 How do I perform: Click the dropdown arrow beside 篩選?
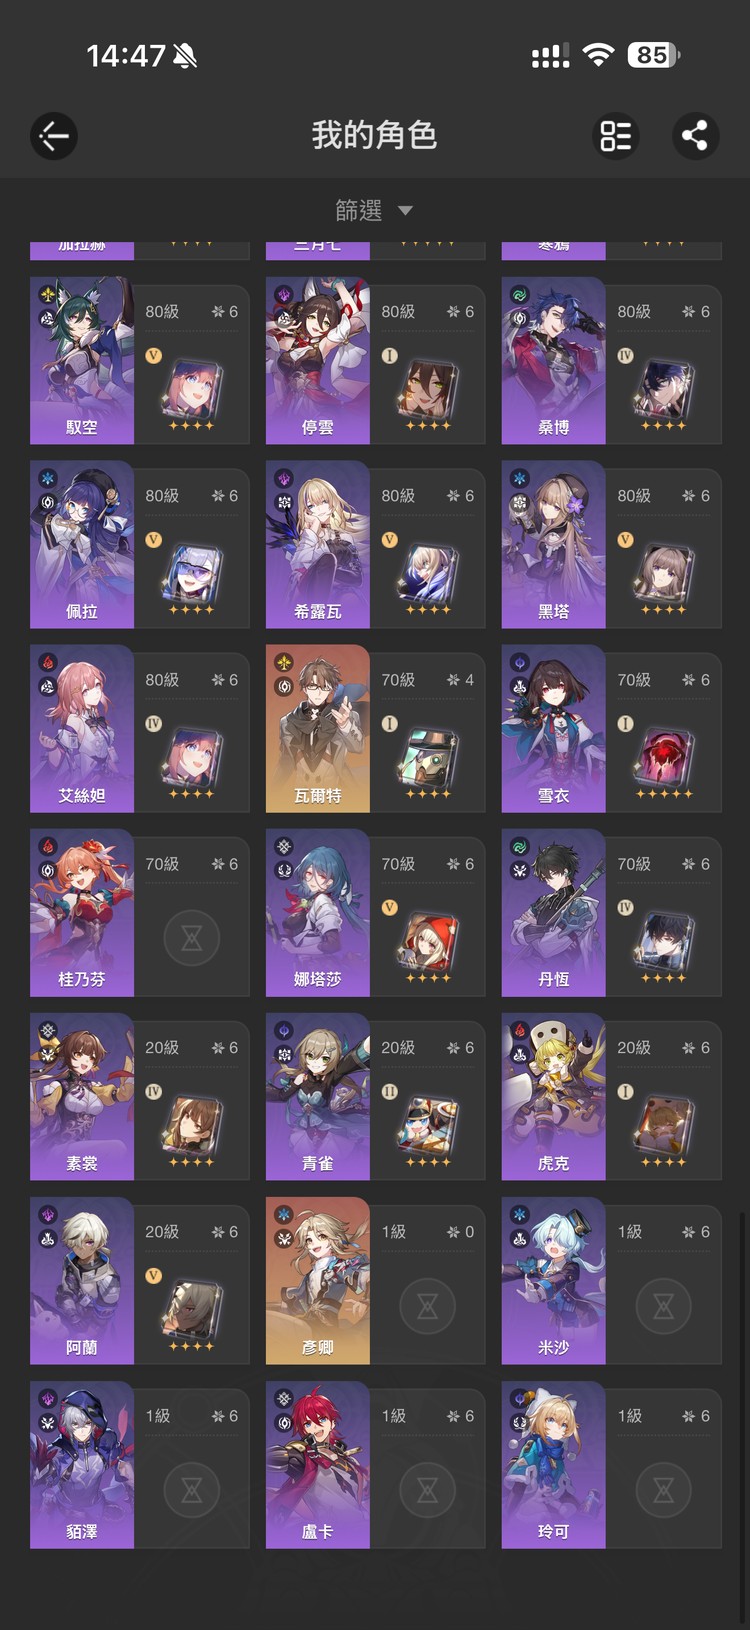405,211
